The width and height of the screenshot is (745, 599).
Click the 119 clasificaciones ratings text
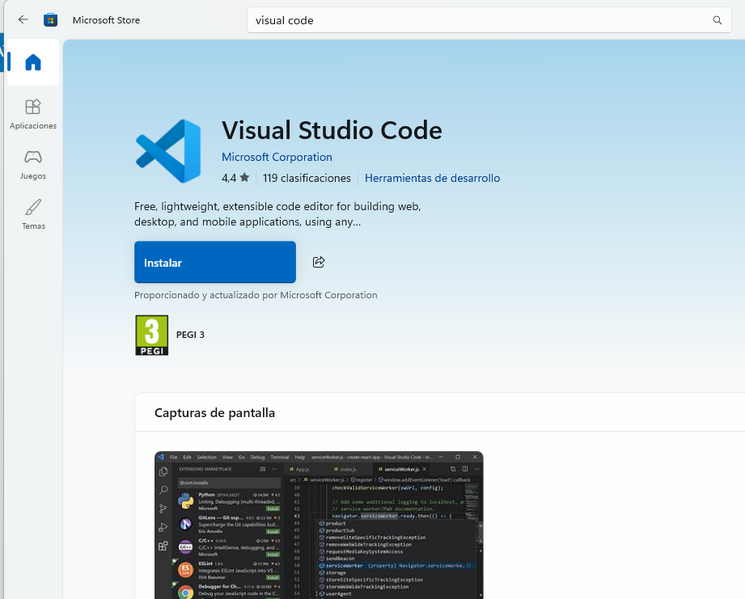[306, 178]
